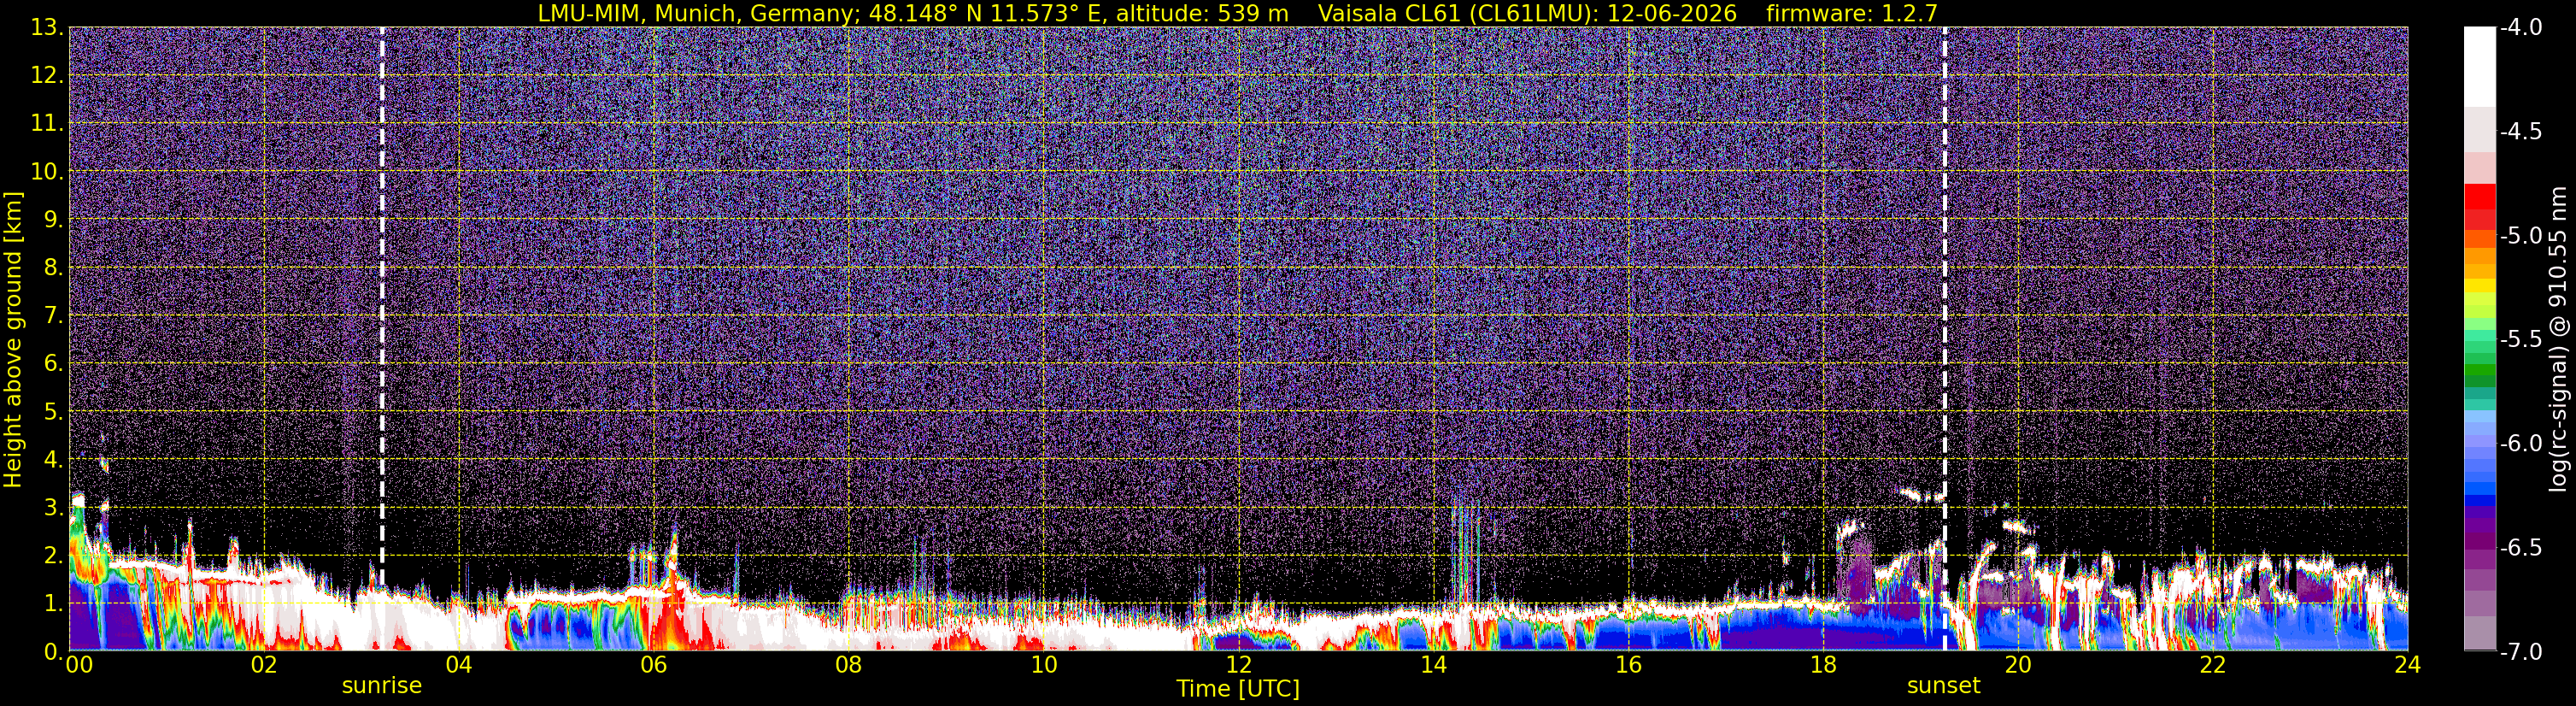Click the 'Vaisala CL61 (CL61LMU): 12-06-2026' text
Viewport: 2576px width, 706px height.
[x=1527, y=13]
